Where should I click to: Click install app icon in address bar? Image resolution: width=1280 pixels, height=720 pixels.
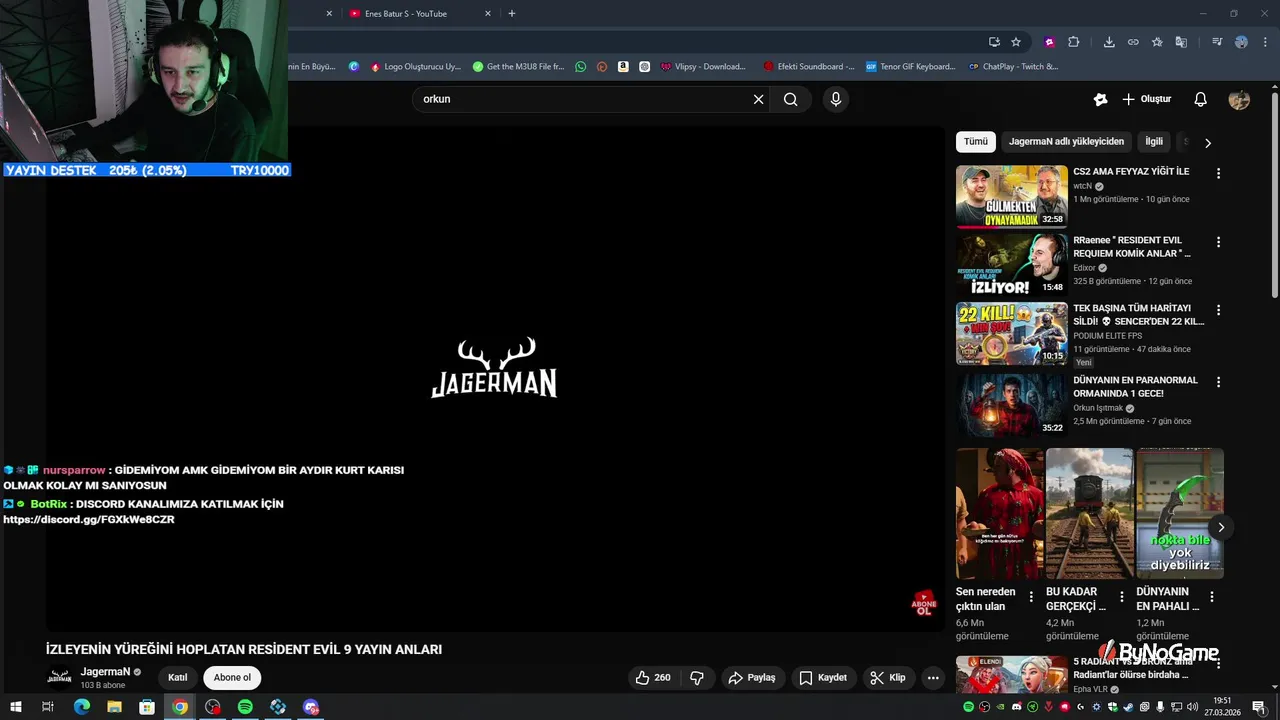coord(994,42)
